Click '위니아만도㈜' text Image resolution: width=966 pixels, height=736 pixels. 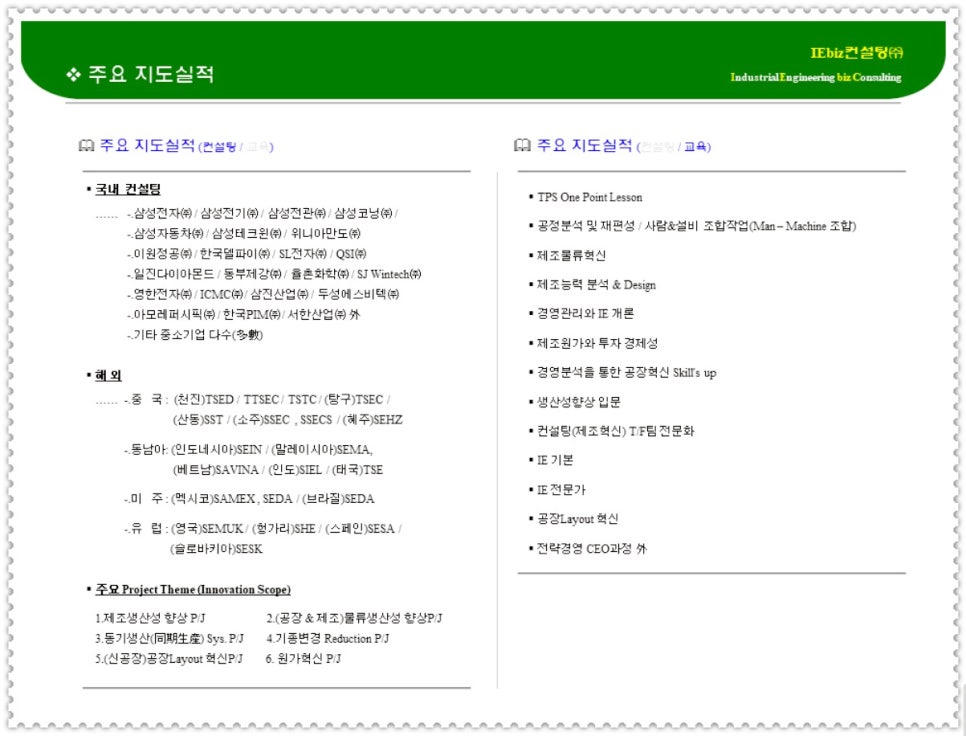pyautogui.click(x=326, y=233)
